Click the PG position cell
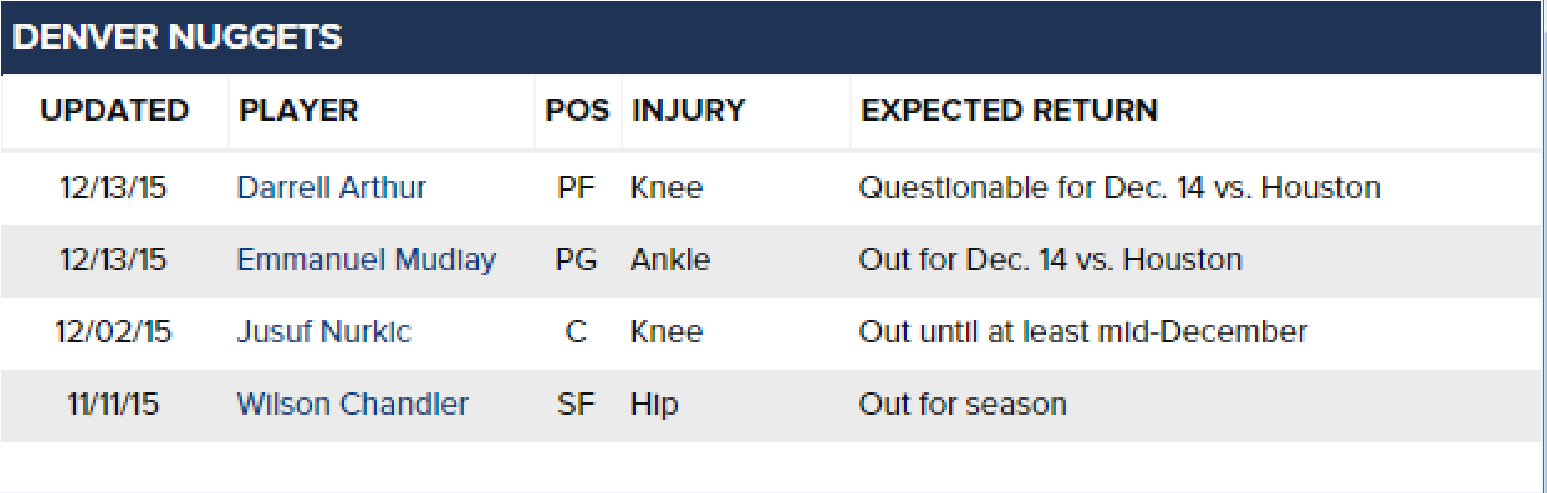The height and width of the screenshot is (493, 1547). pos(577,260)
